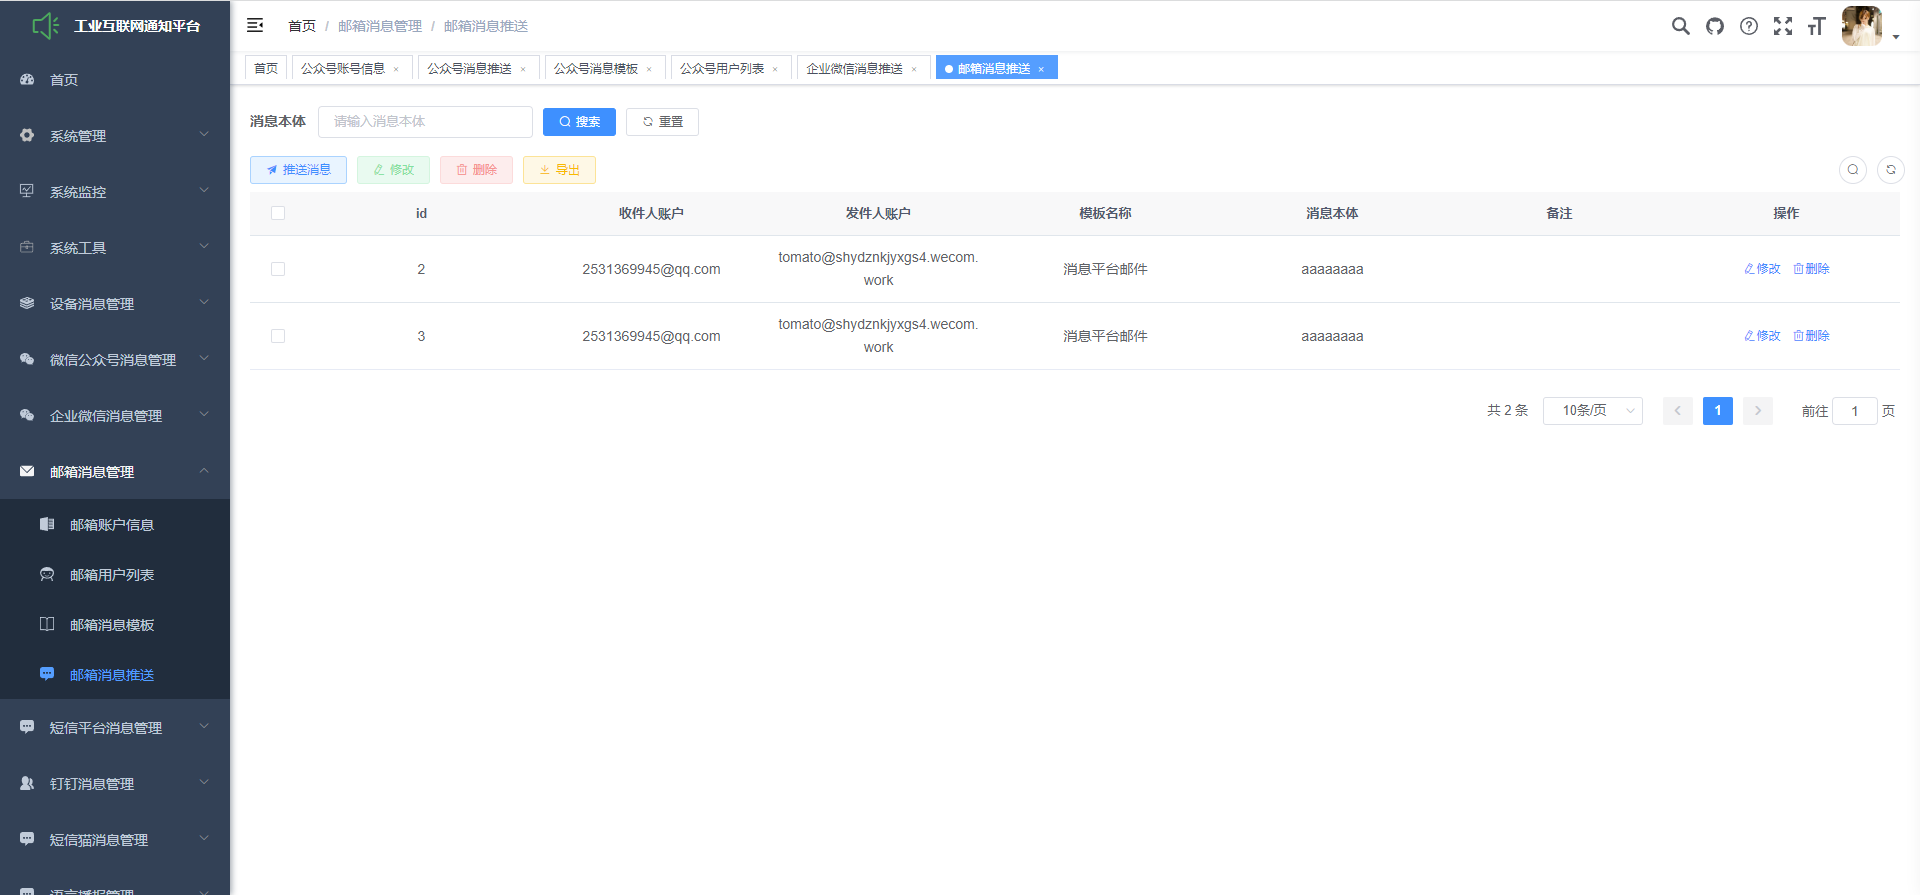
Task: Refresh the table via round refresh icon
Action: [1891, 170]
